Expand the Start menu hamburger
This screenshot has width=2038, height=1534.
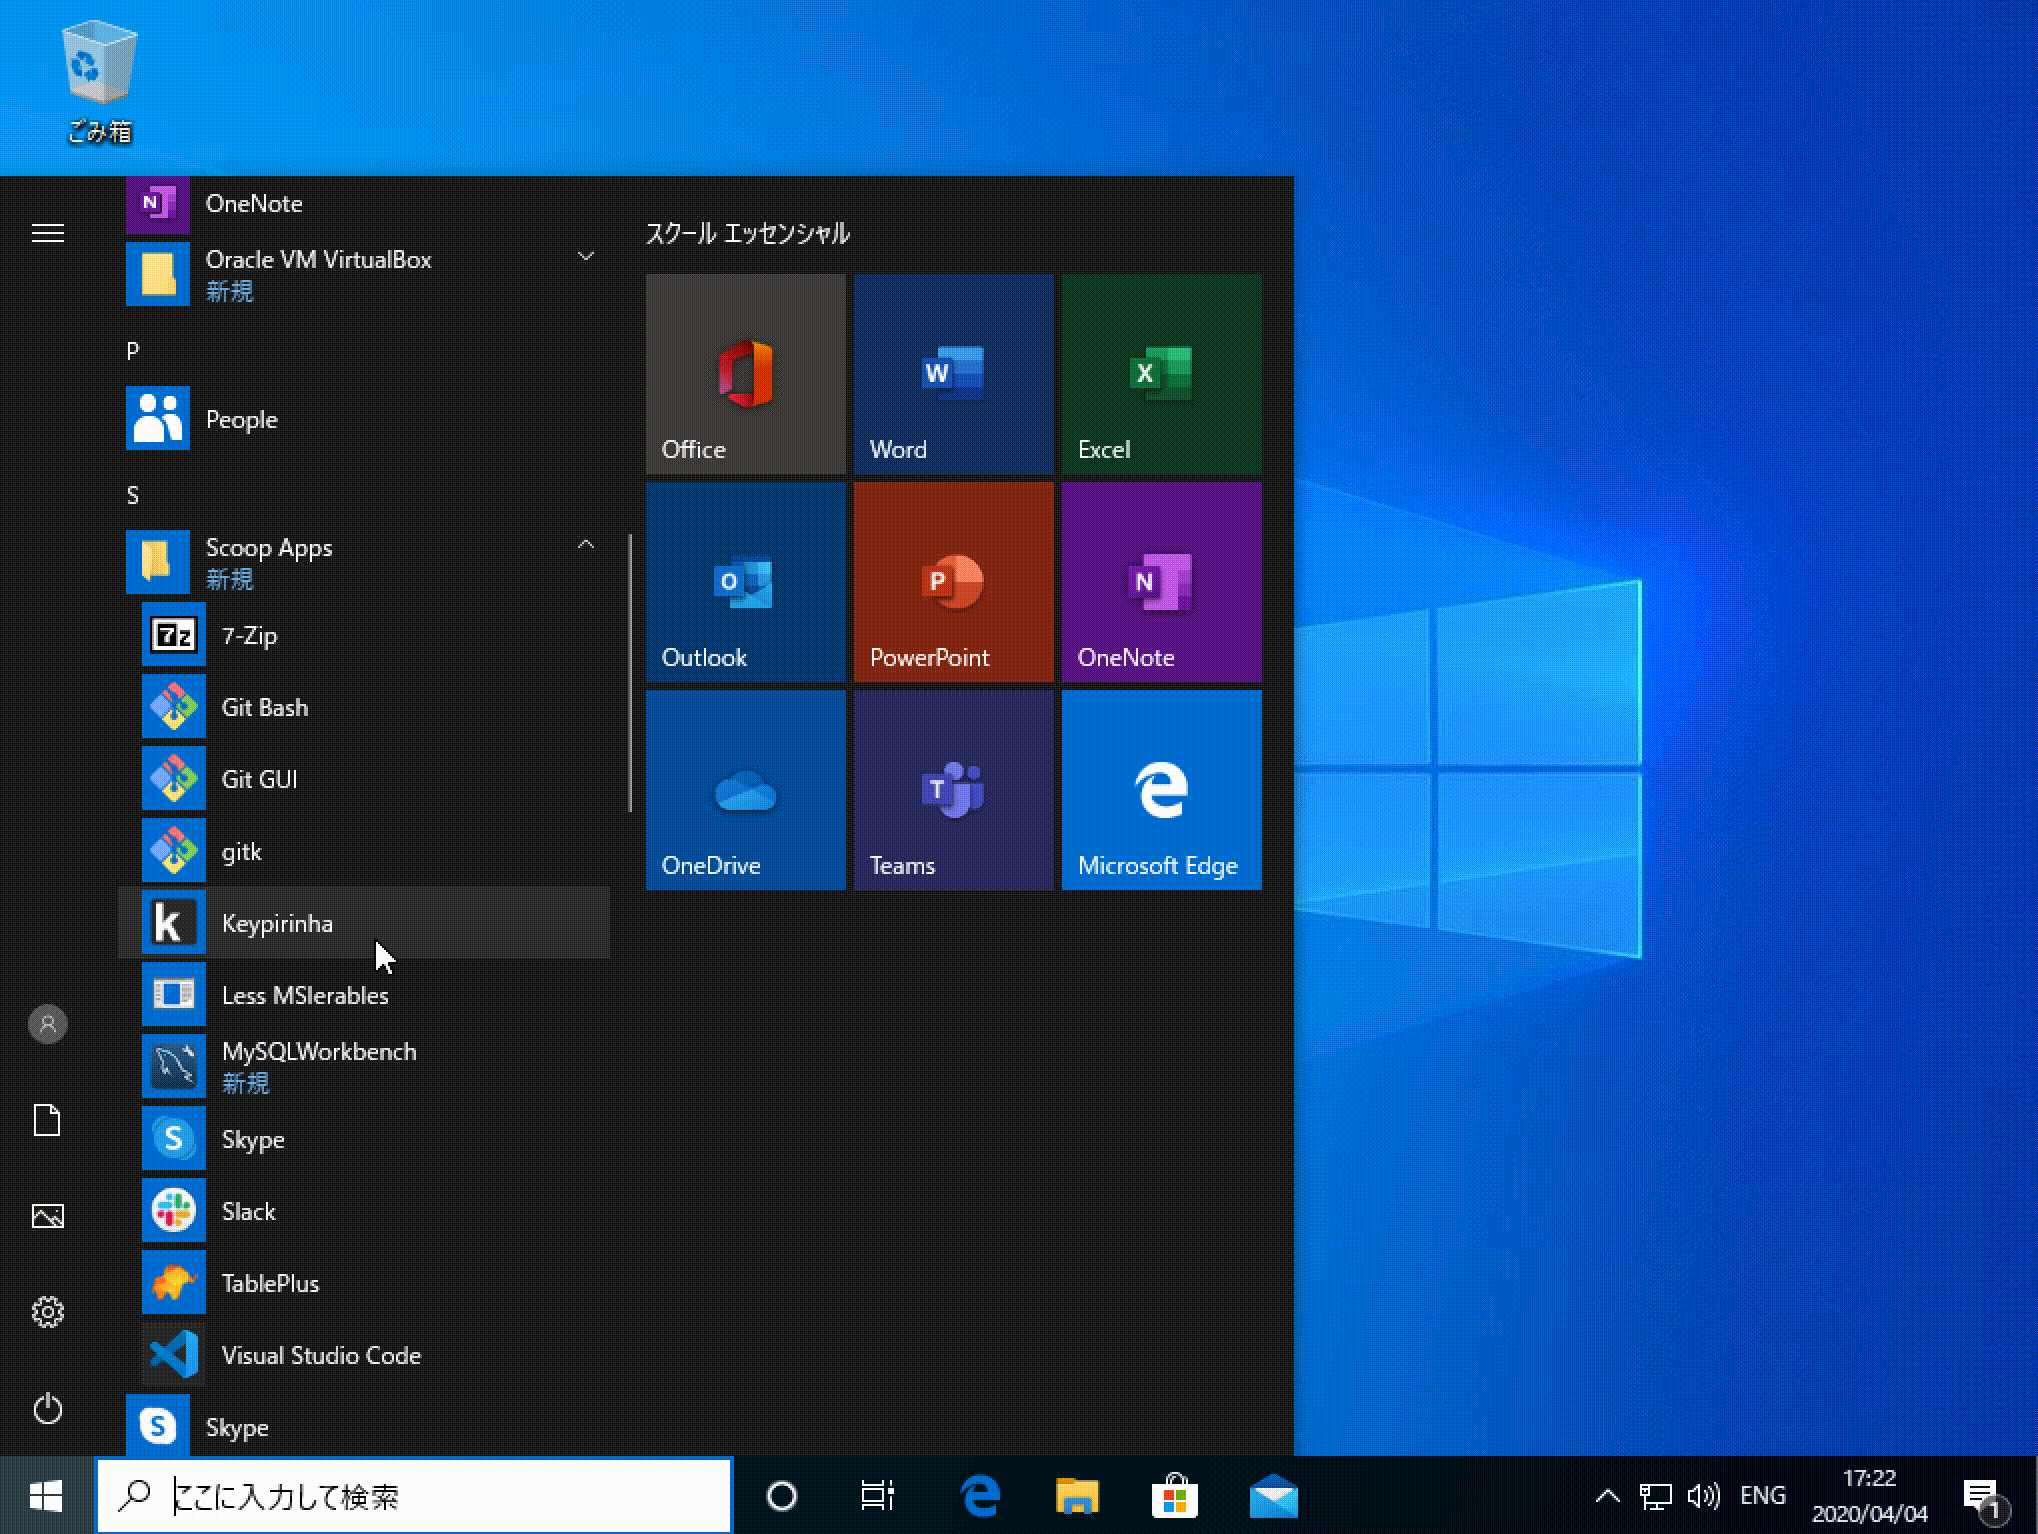pos(47,233)
